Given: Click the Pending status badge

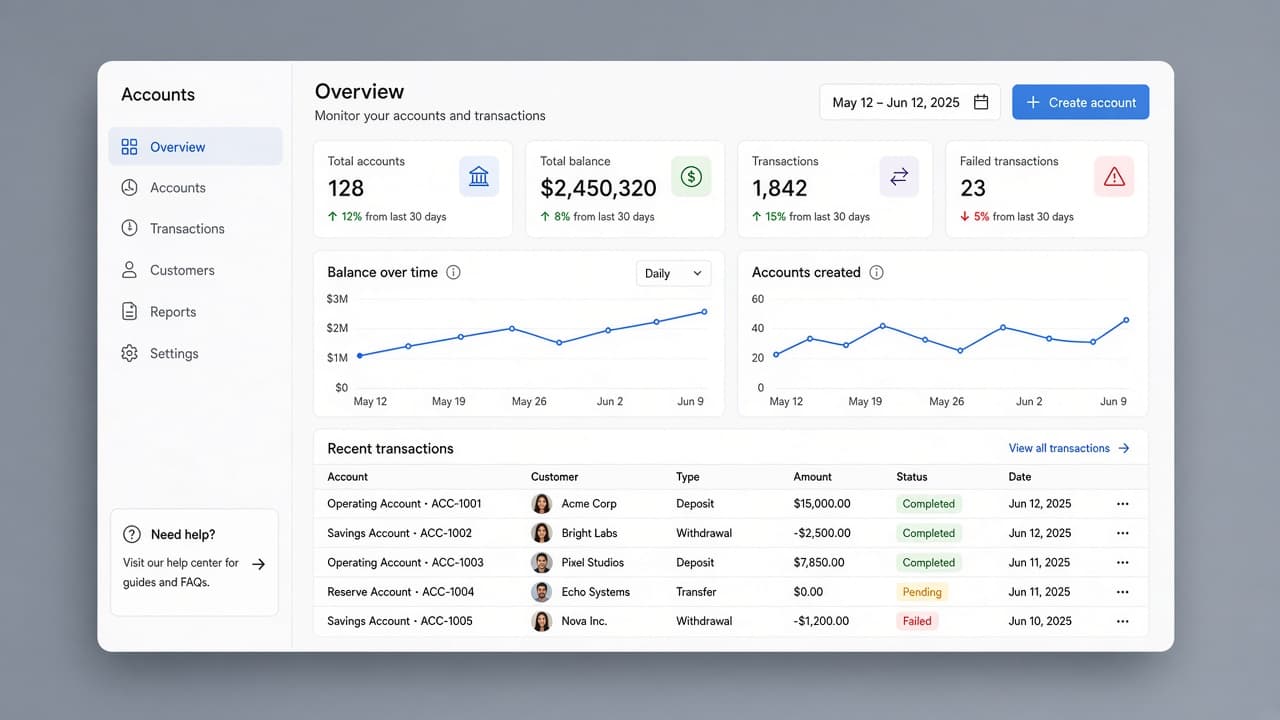Looking at the screenshot, I should [922, 592].
